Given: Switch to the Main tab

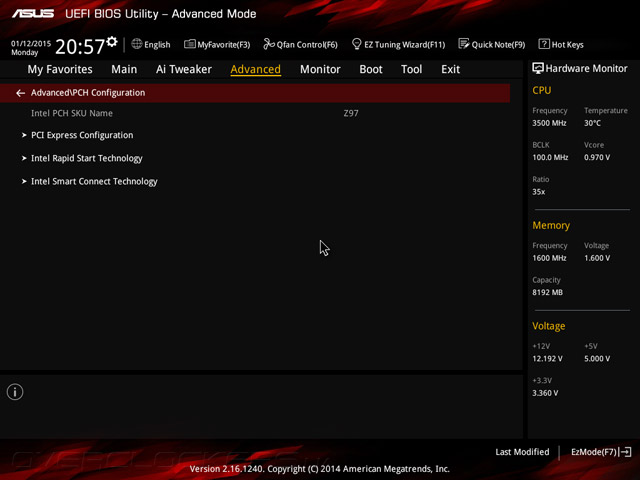Looking at the screenshot, I should (124, 69).
